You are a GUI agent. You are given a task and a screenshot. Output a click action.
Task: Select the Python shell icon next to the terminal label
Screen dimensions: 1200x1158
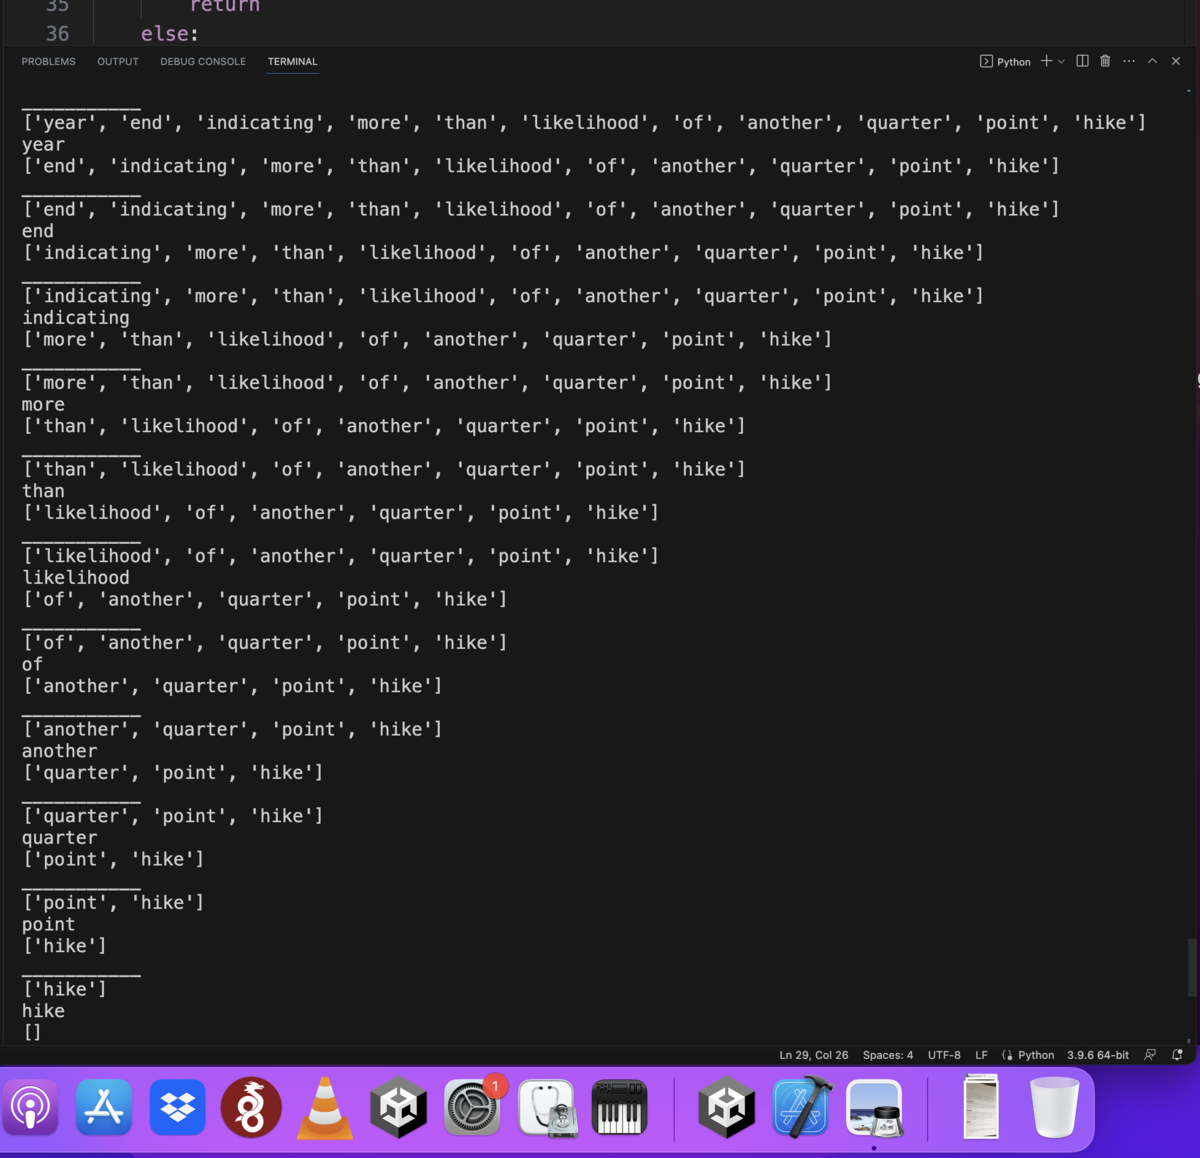tap(985, 61)
